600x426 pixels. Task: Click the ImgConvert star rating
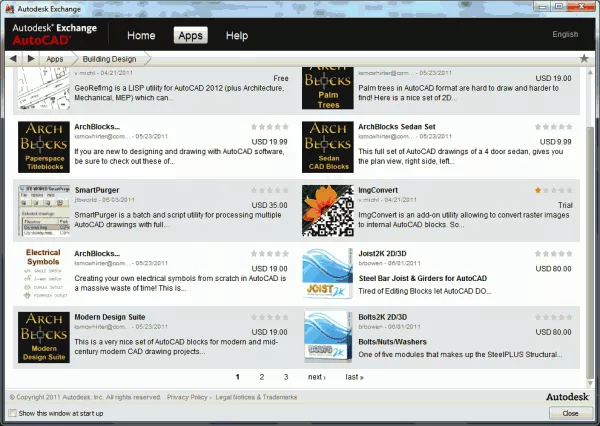pyautogui.click(x=553, y=190)
